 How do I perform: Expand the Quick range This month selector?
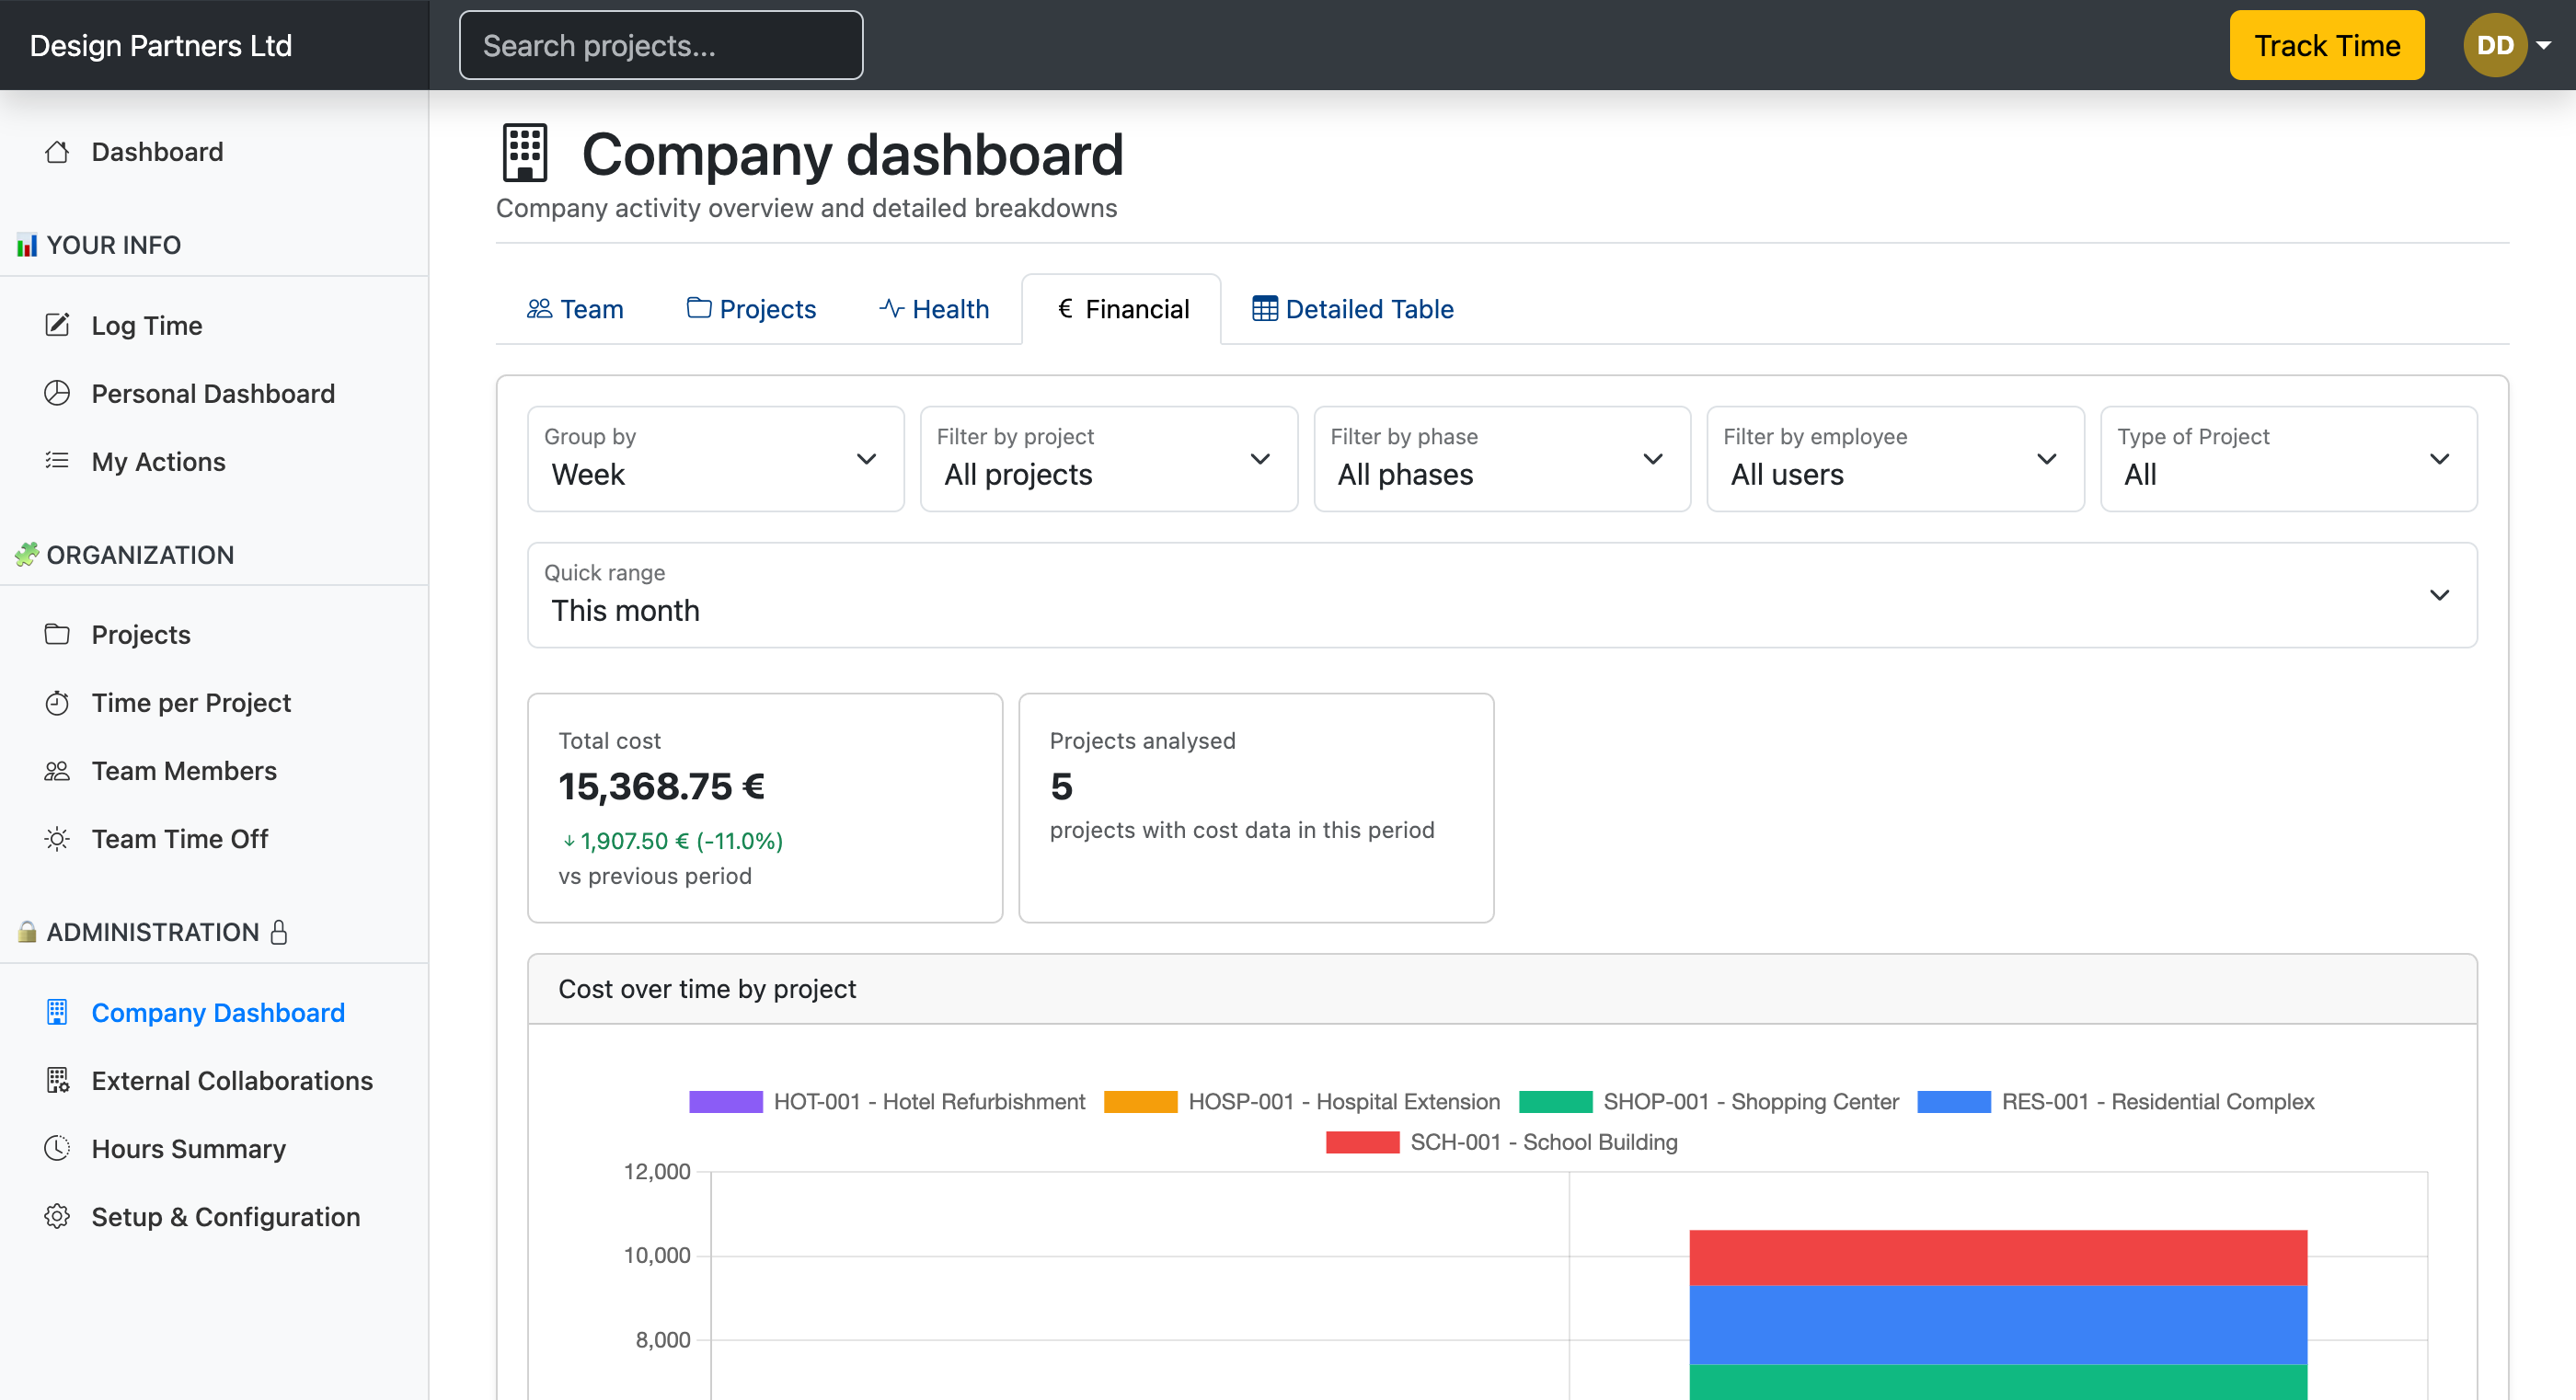pyautogui.click(x=1502, y=595)
